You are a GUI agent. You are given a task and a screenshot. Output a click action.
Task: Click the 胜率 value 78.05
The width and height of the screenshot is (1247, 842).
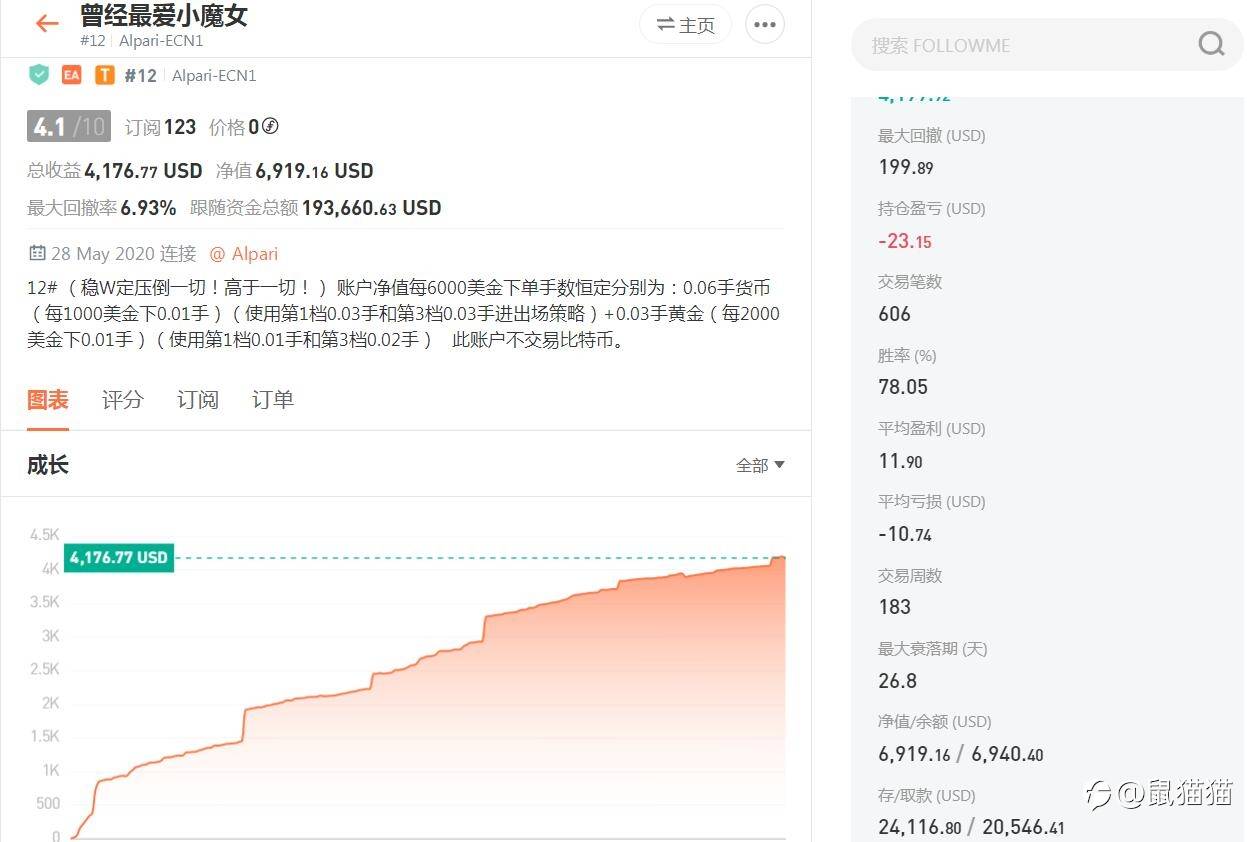tap(903, 387)
